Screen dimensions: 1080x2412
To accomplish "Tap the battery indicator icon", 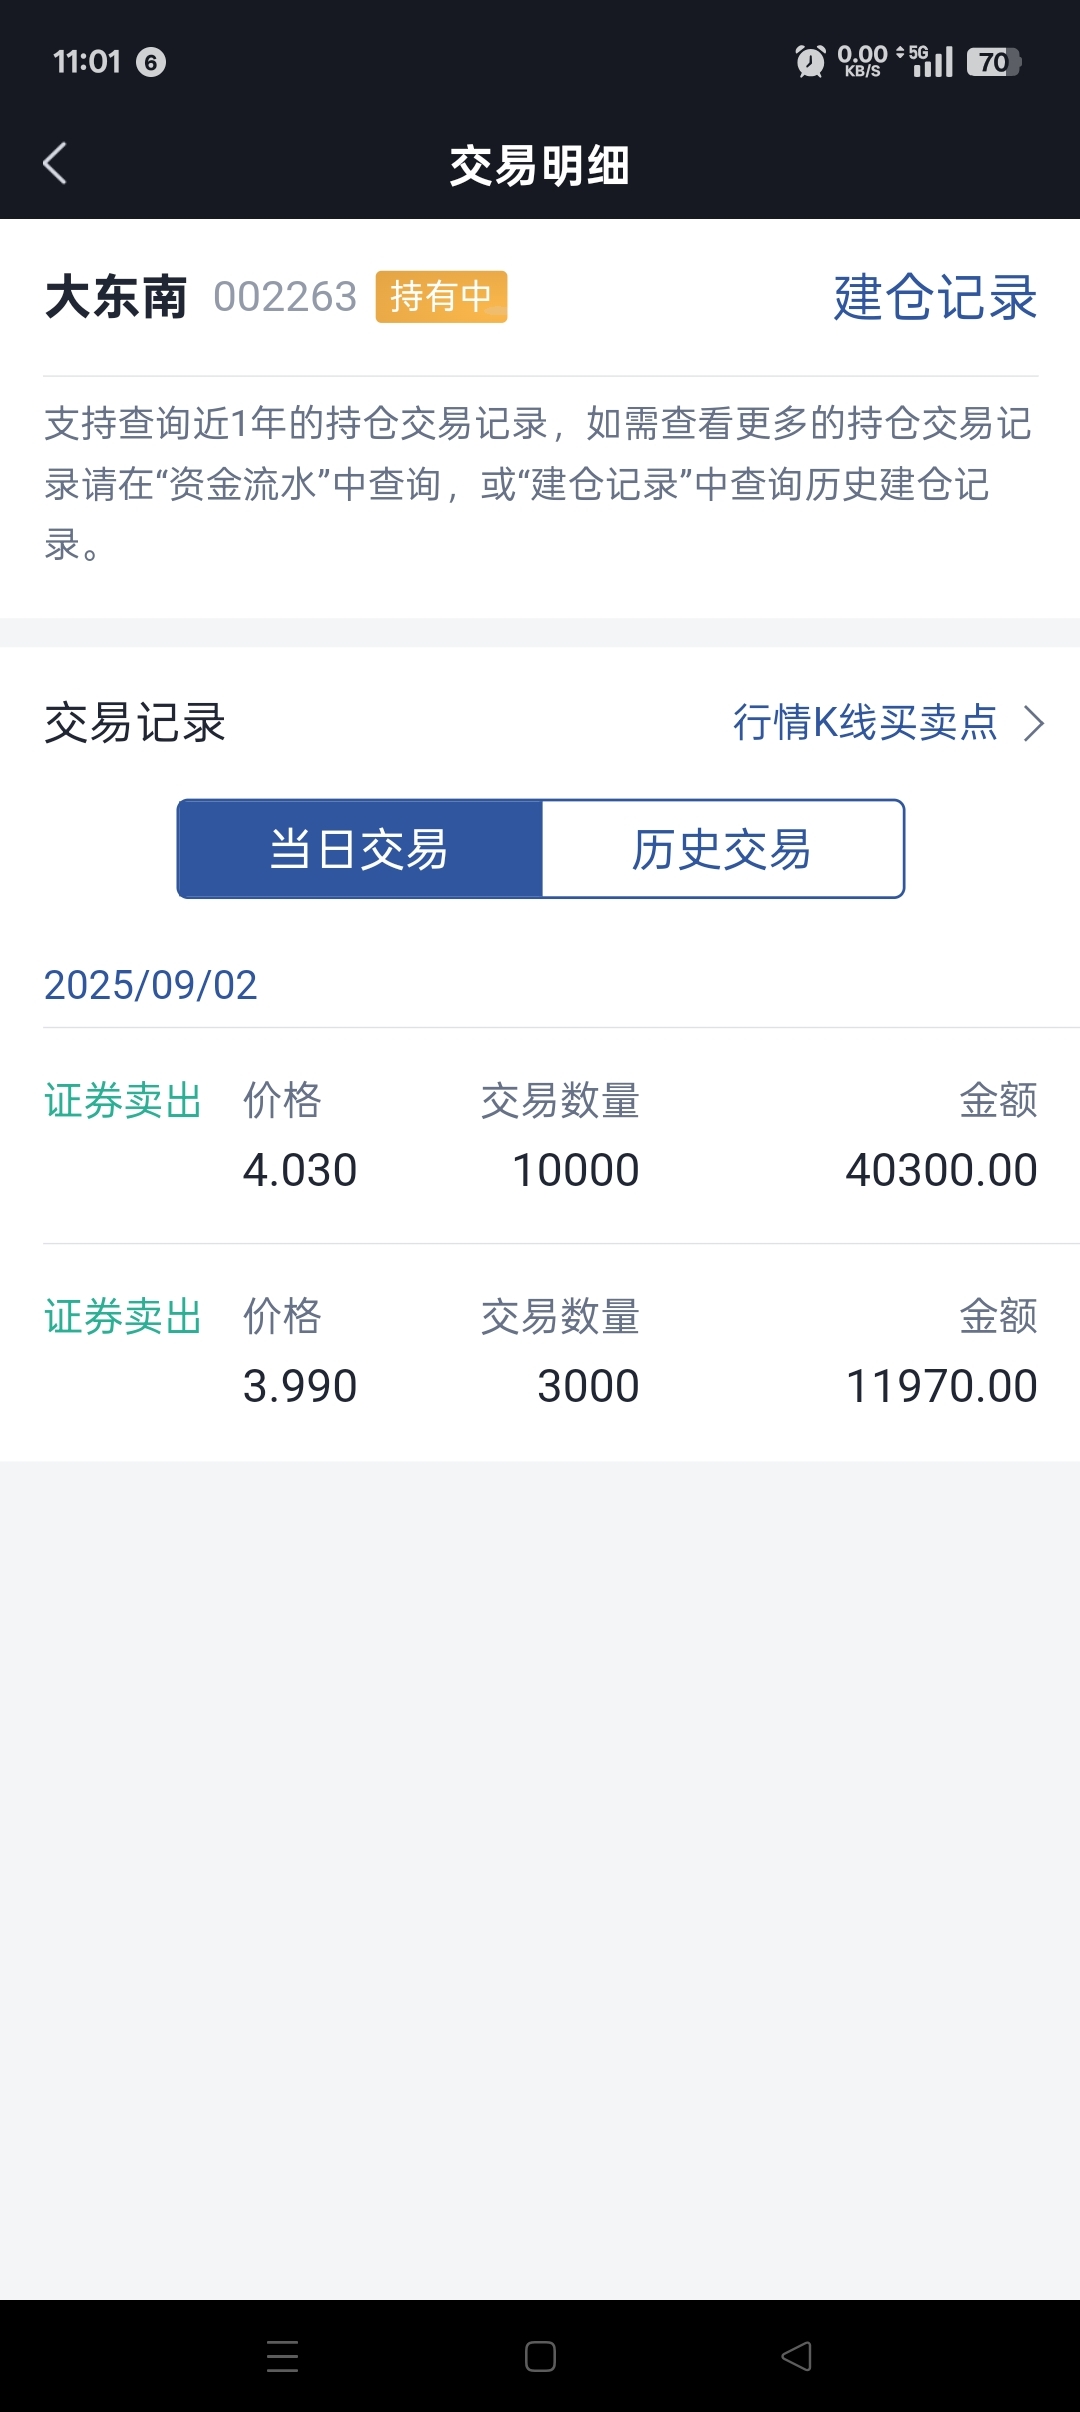I will 993,62.
